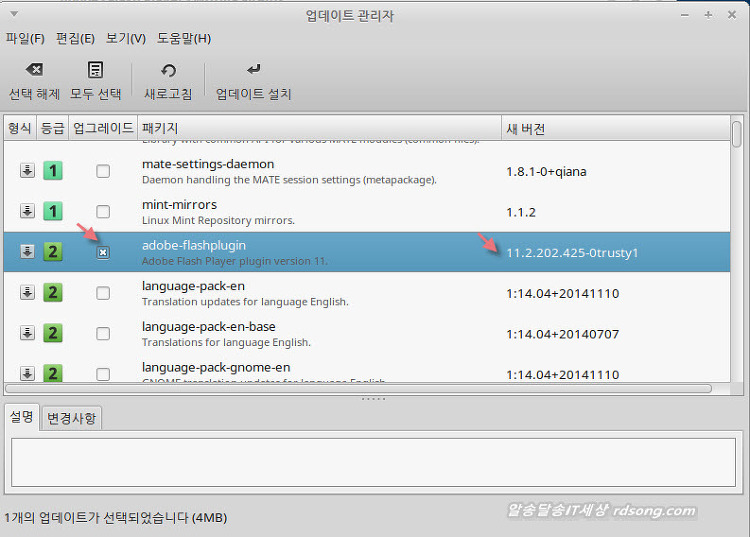The width and height of the screenshot is (750, 537).
Task: Check the language-pack-en-base upgrade checkbox
Action: (103, 334)
